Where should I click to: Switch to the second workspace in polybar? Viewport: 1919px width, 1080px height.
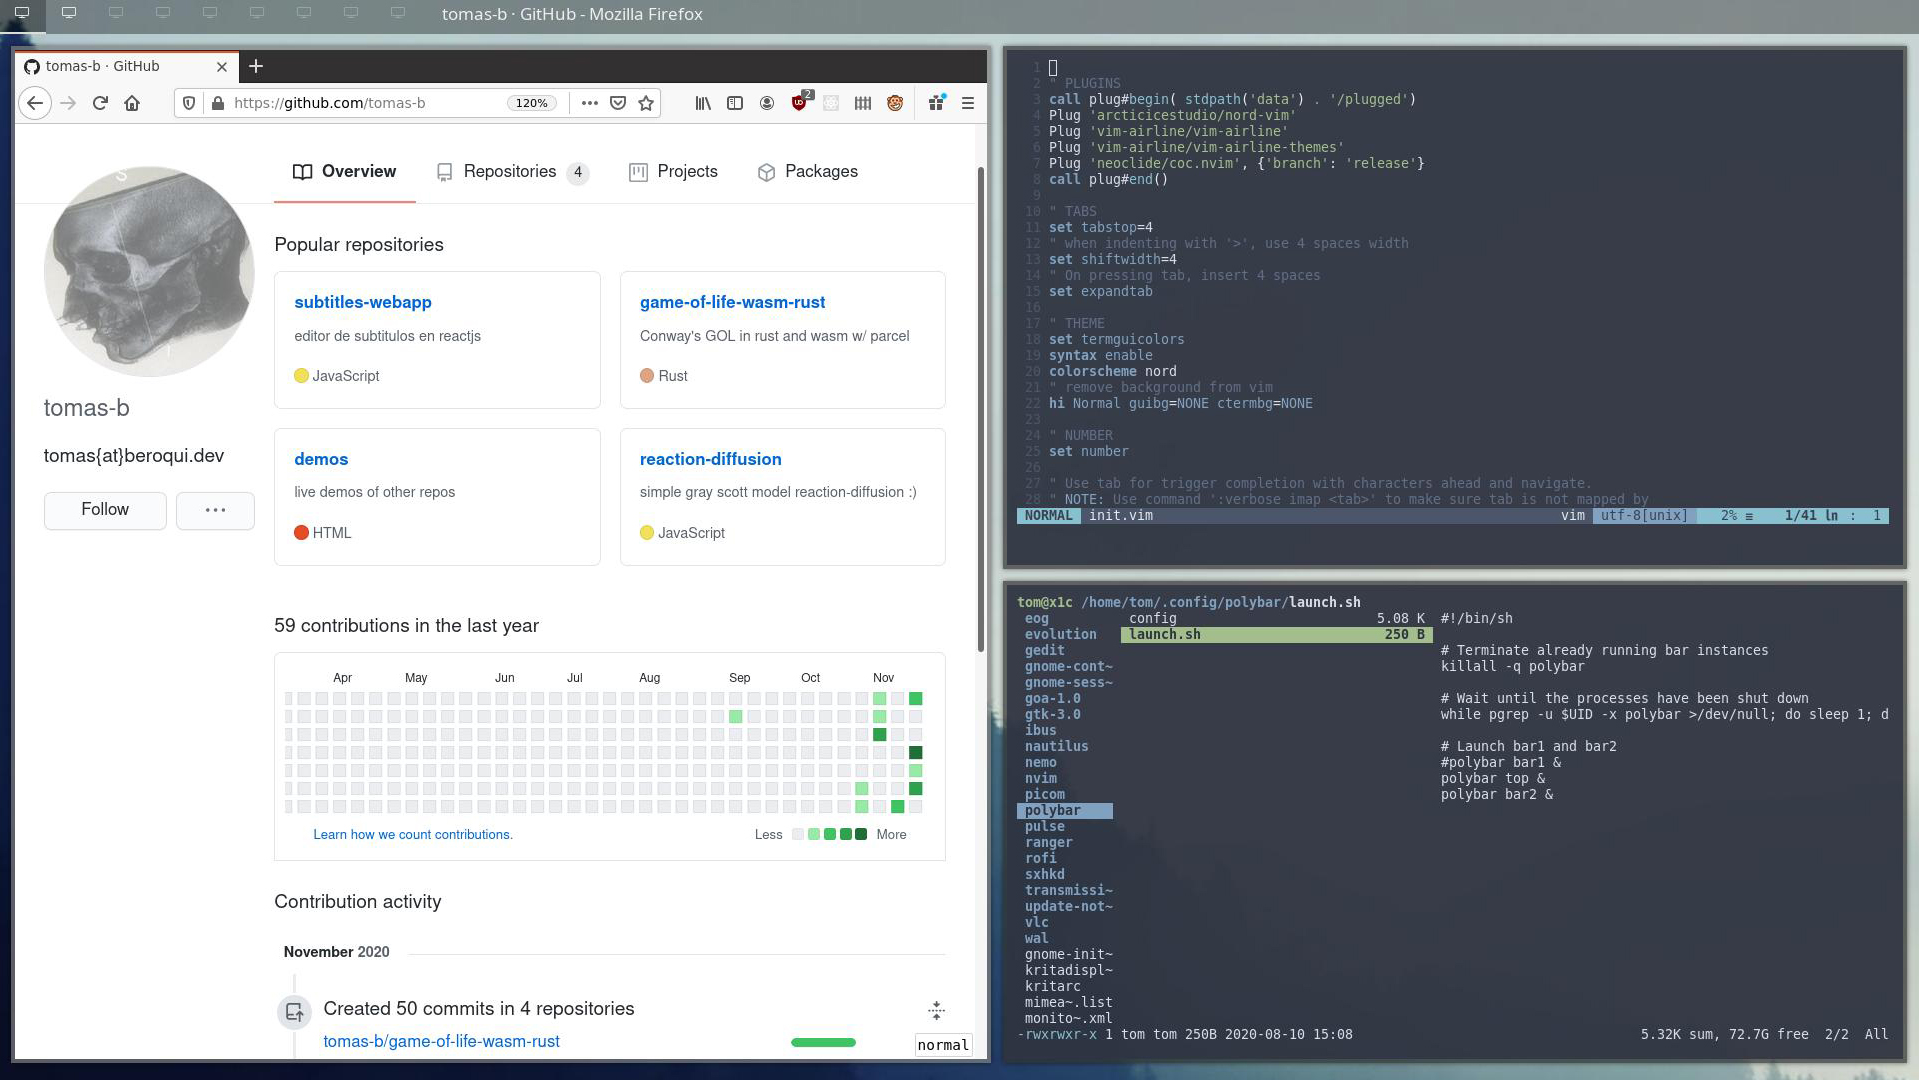pyautogui.click(x=69, y=13)
